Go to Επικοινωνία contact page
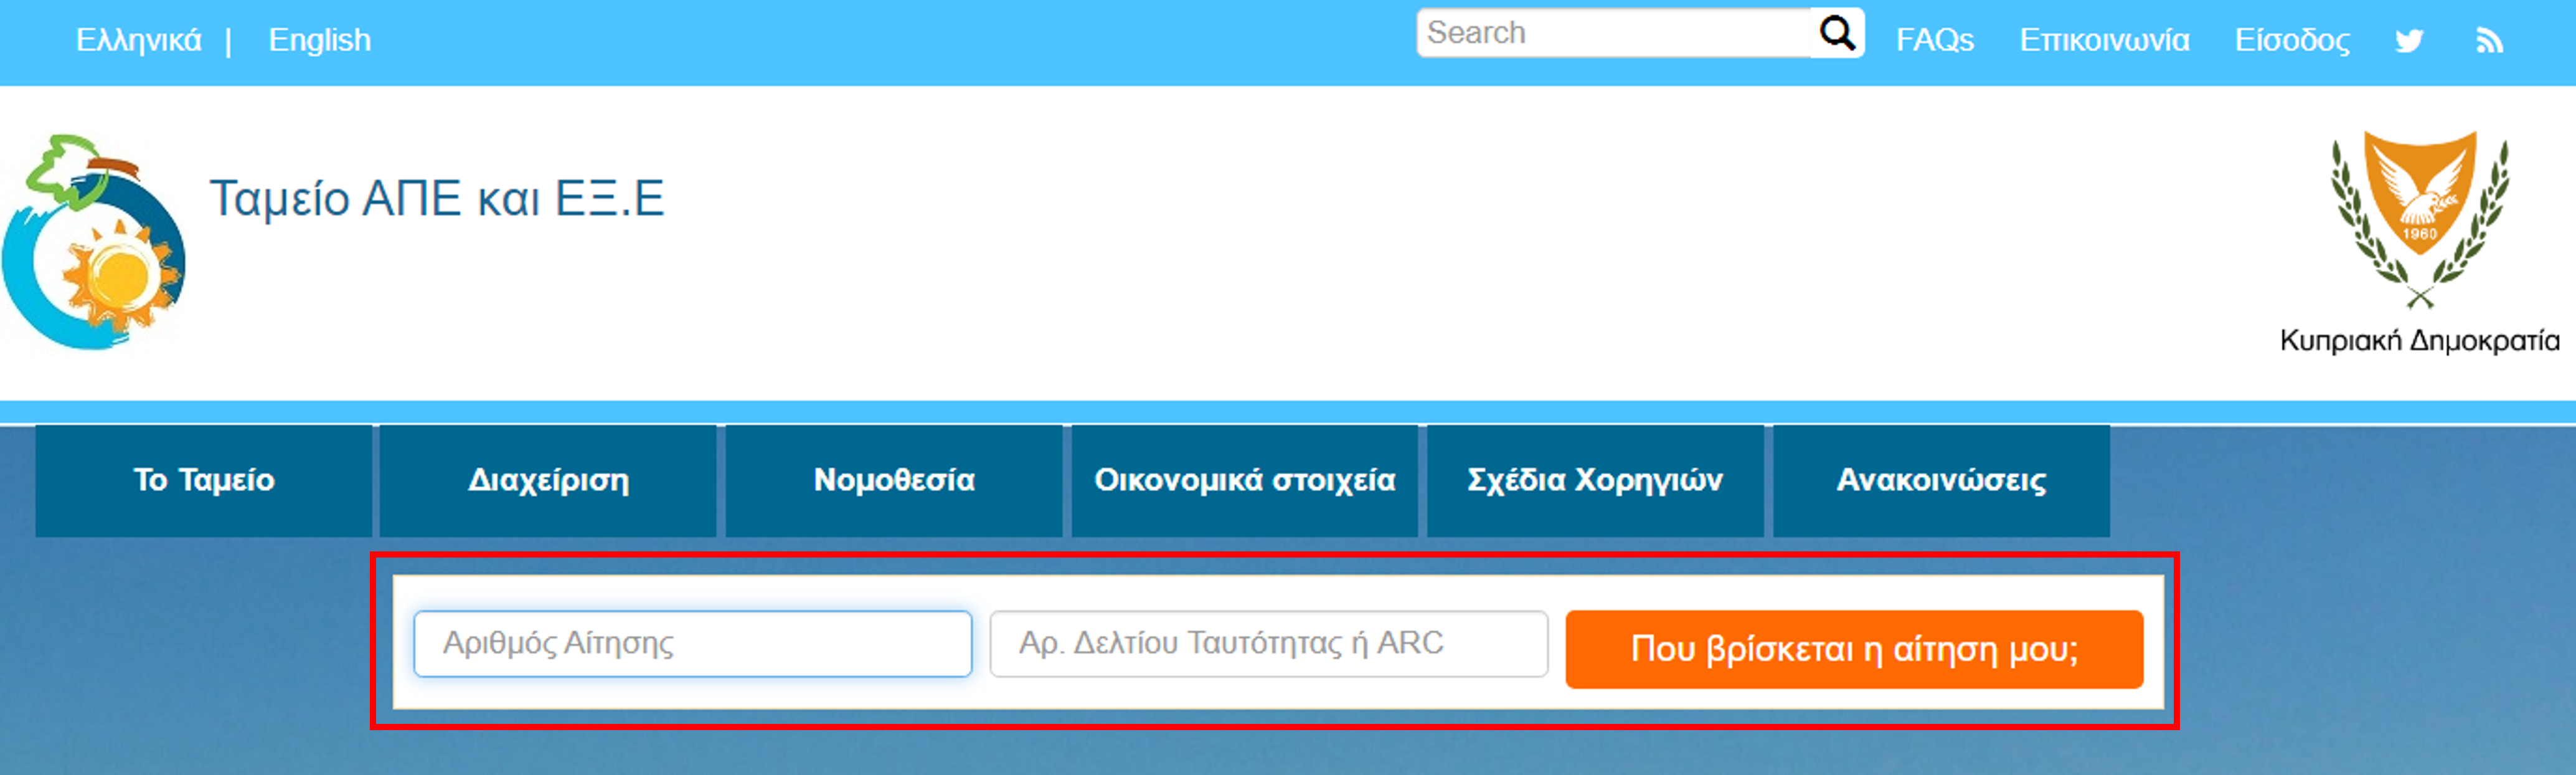Screen dimensions: 2576x775 [x=2104, y=40]
